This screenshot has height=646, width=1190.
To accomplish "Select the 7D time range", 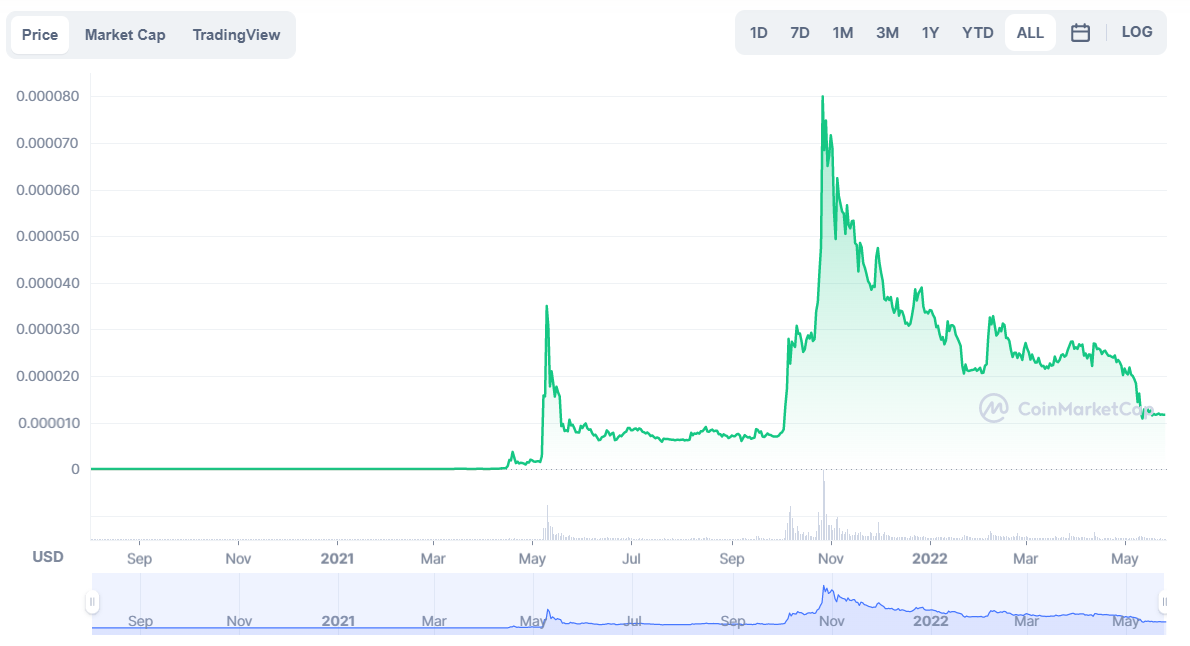I will pos(800,33).
